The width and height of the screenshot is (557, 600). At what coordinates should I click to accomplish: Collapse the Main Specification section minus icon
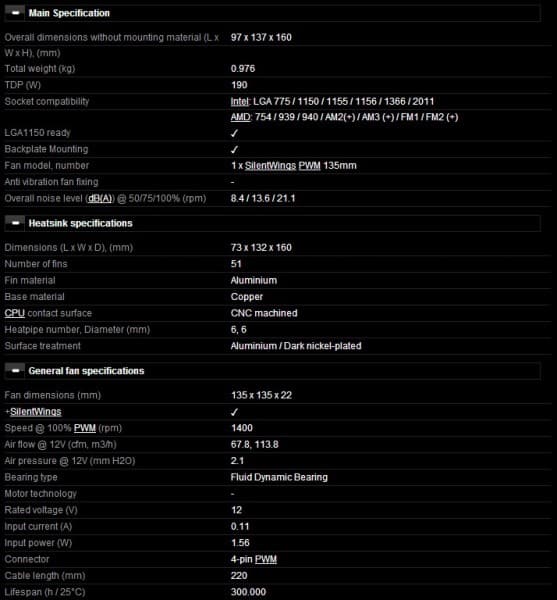click(x=15, y=13)
